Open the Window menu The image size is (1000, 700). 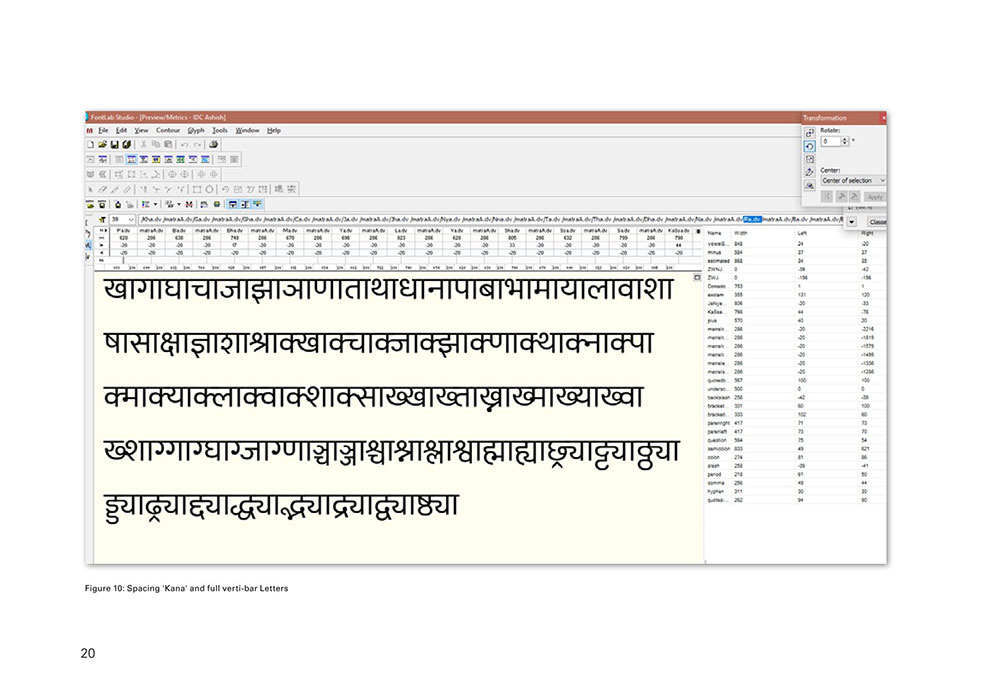pos(247,130)
